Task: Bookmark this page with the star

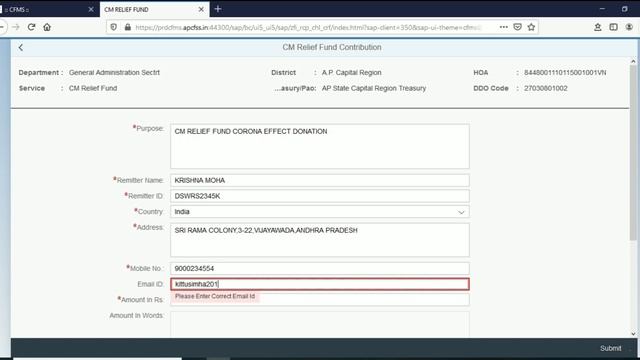Action: (531, 27)
